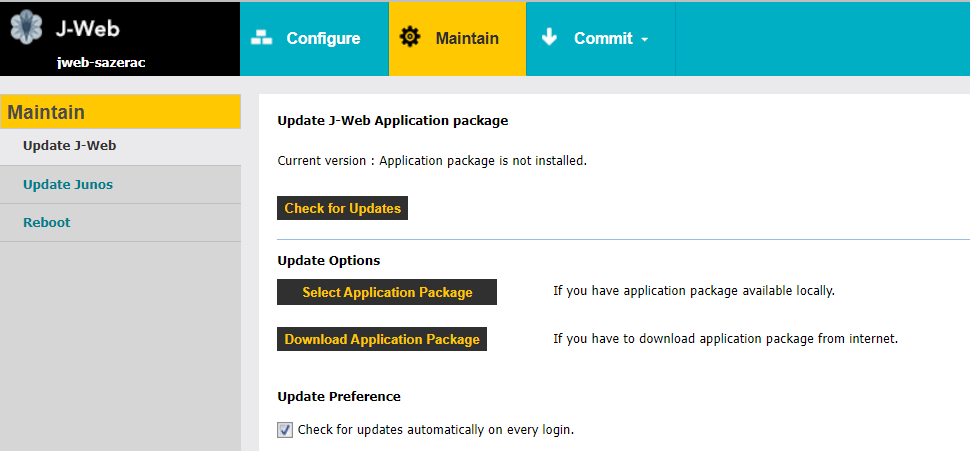Click the Current version status text
The image size is (970, 451).
coord(431,160)
